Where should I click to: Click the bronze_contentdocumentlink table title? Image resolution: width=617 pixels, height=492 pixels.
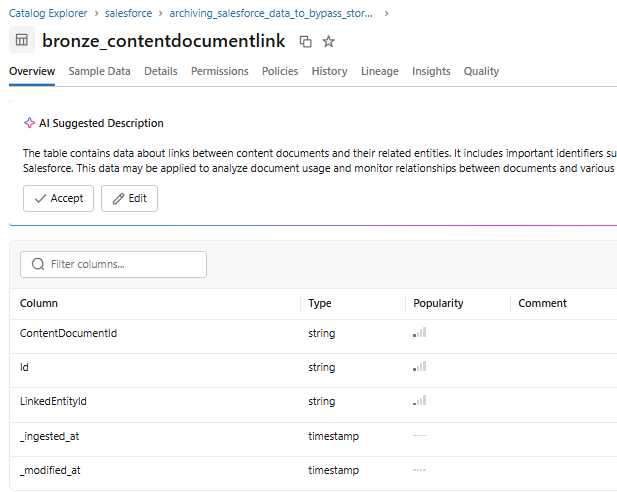pos(164,41)
